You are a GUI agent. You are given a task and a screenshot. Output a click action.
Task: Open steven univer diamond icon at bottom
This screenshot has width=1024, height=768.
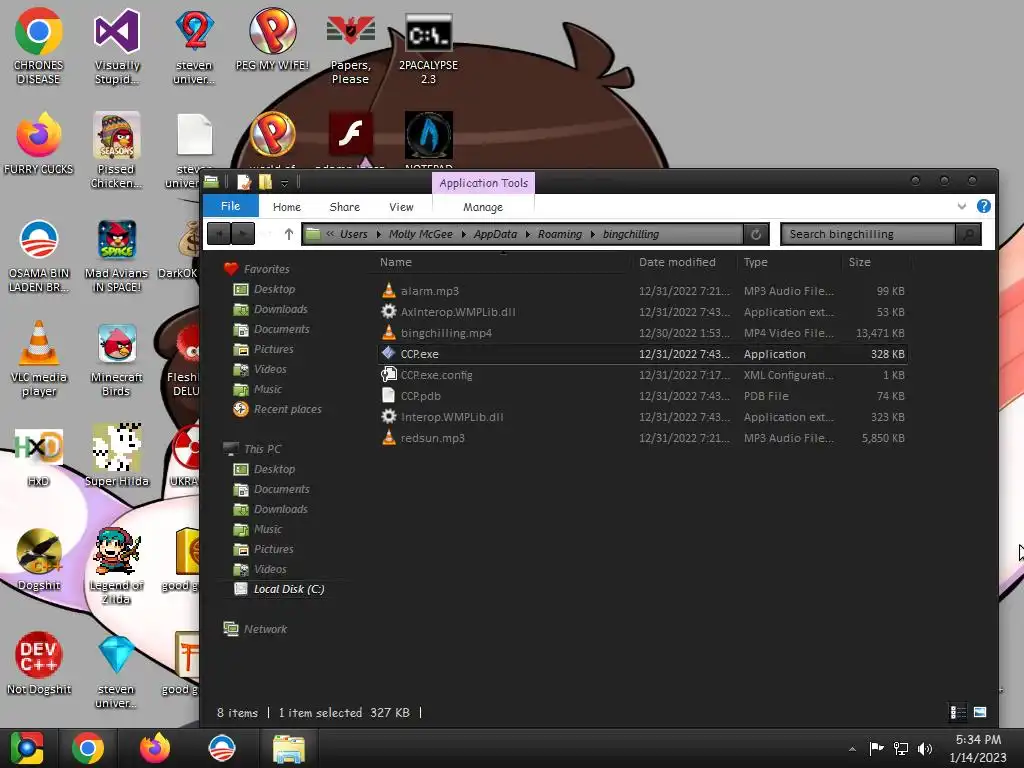point(116,670)
